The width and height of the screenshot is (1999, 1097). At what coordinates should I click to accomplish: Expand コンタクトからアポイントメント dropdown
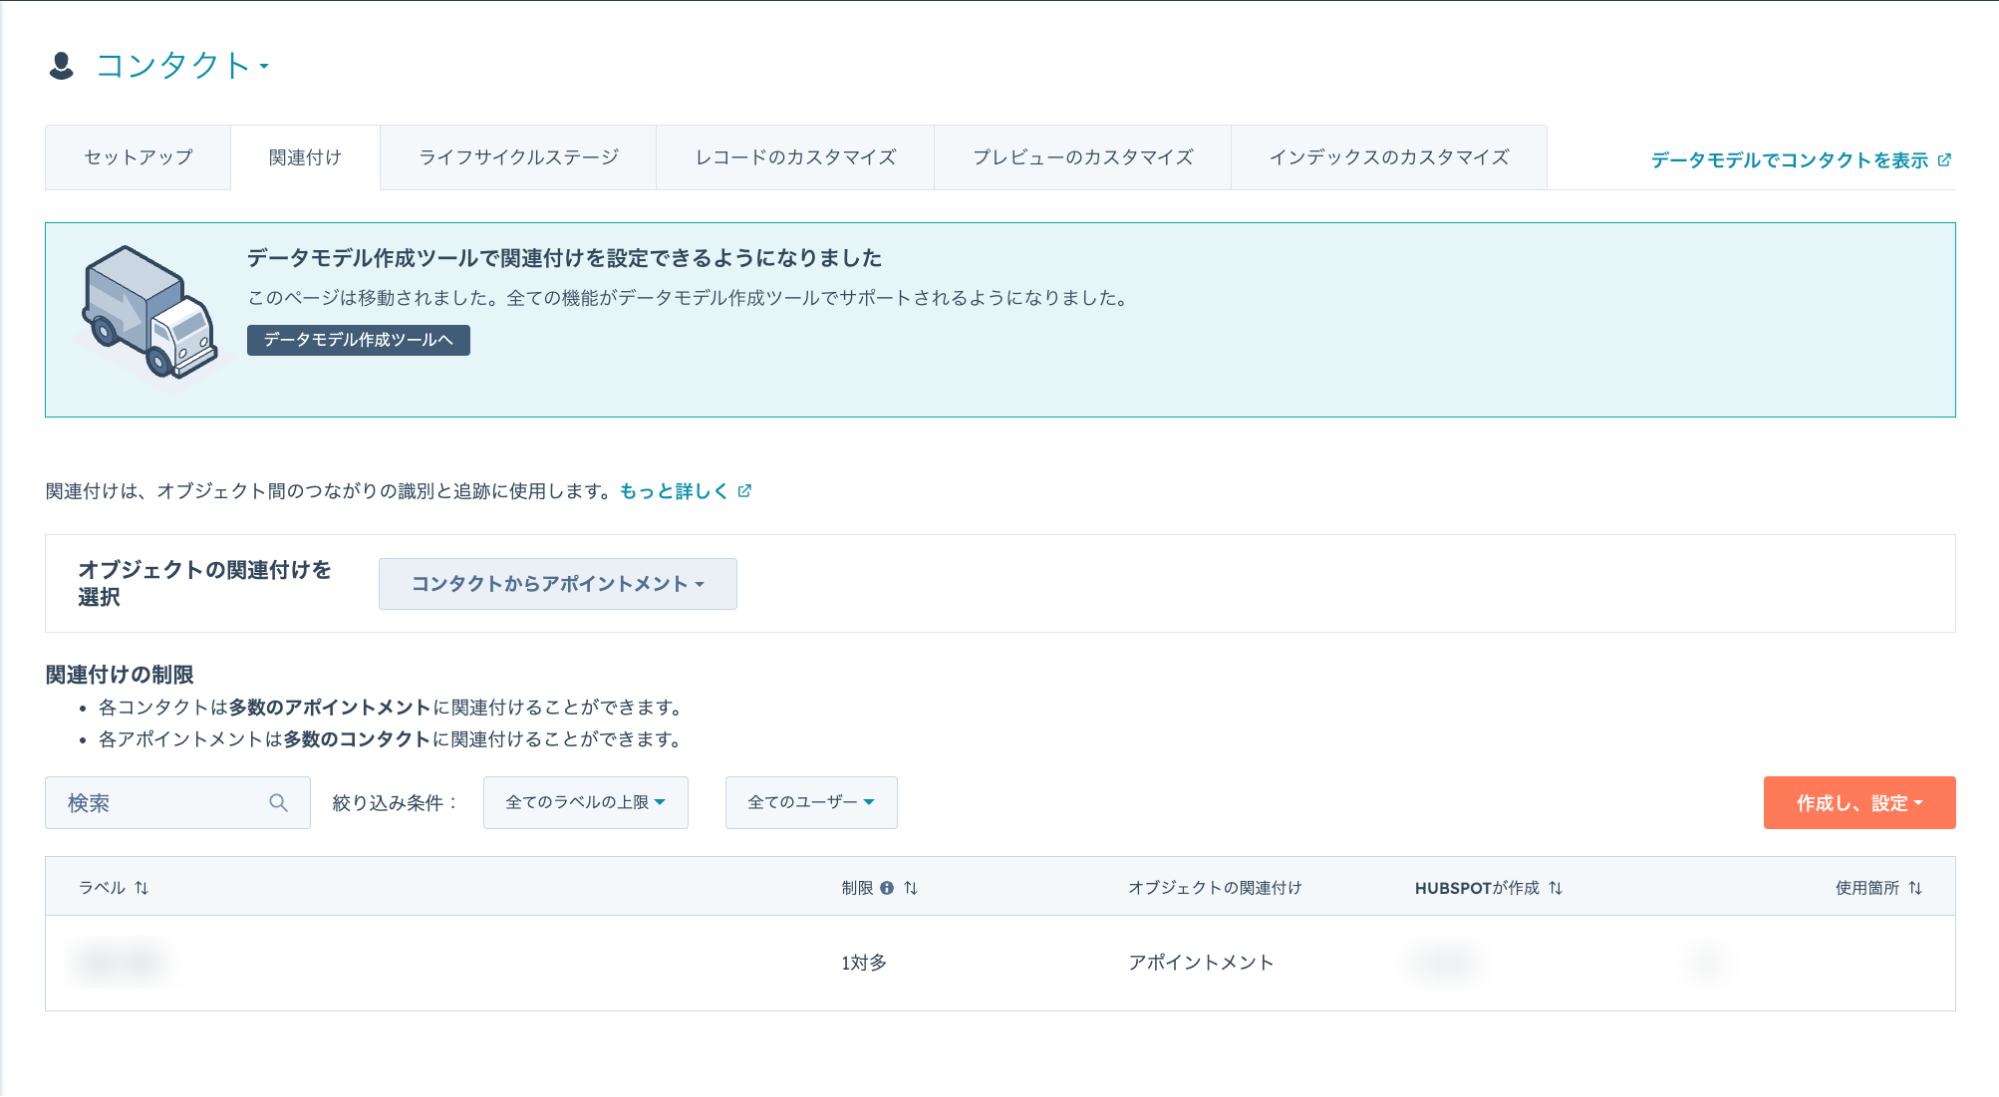point(557,584)
